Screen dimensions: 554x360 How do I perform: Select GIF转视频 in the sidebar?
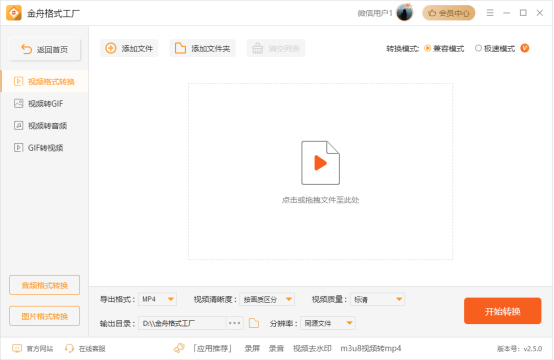tap(45, 148)
